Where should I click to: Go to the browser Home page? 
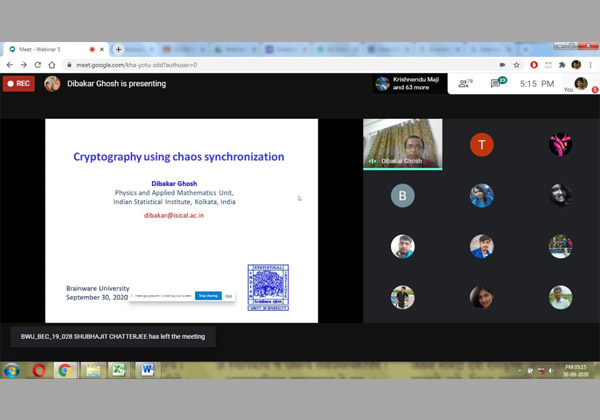[52, 65]
